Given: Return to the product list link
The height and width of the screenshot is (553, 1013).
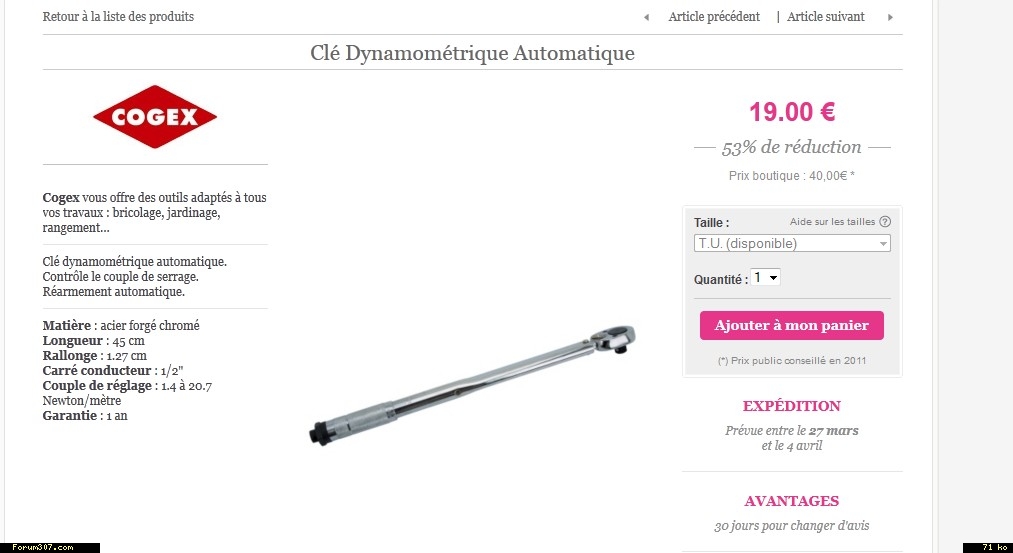Looking at the screenshot, I should [118, 17].
